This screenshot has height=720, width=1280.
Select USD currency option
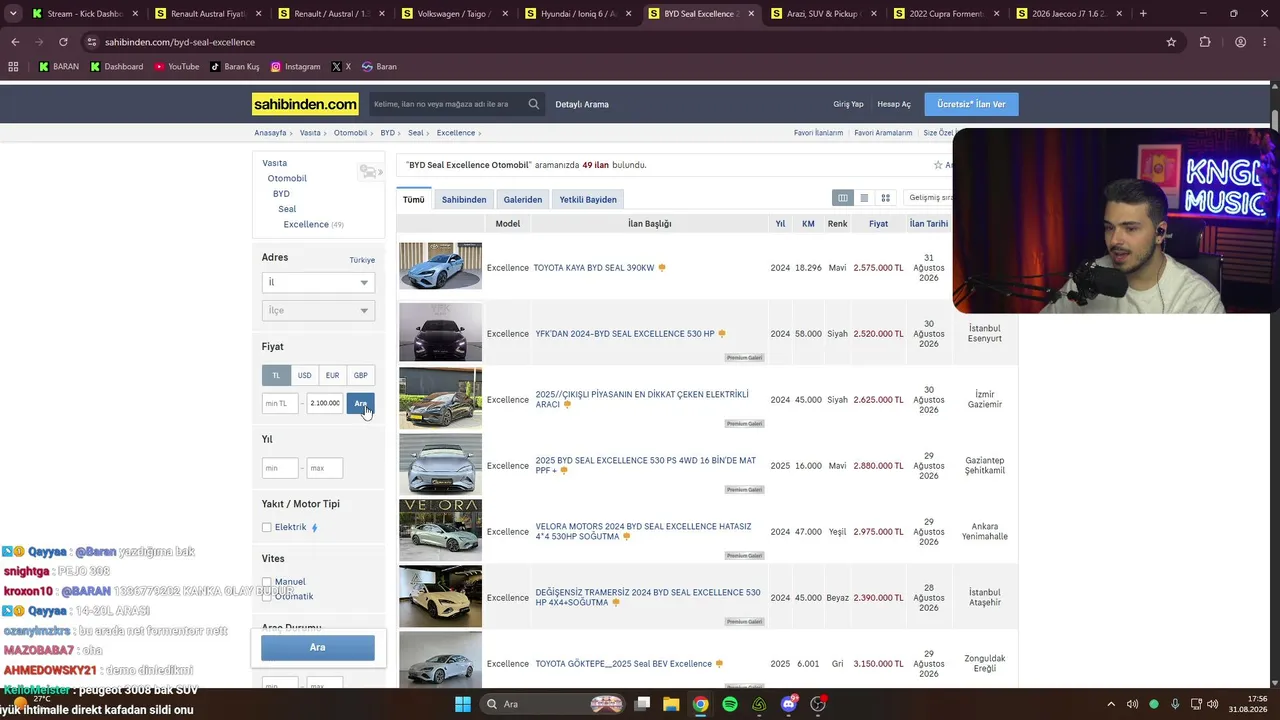tap(304, 375)
